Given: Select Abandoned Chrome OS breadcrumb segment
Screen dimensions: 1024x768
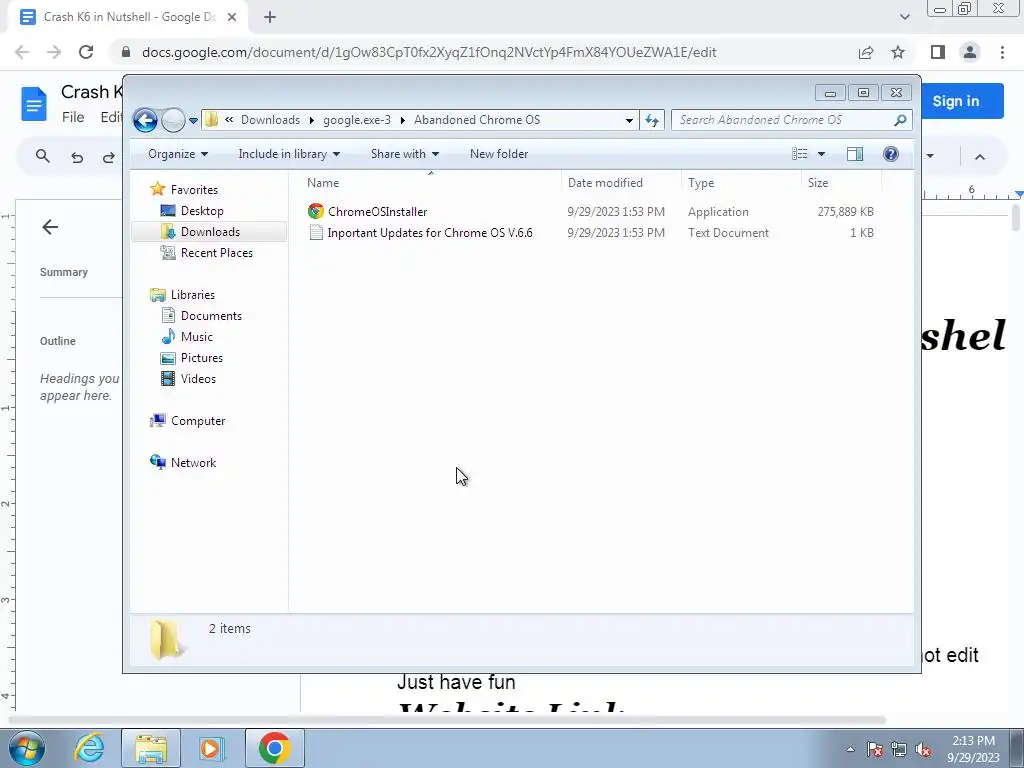Looking at the screenshot, I should [477, 120].
